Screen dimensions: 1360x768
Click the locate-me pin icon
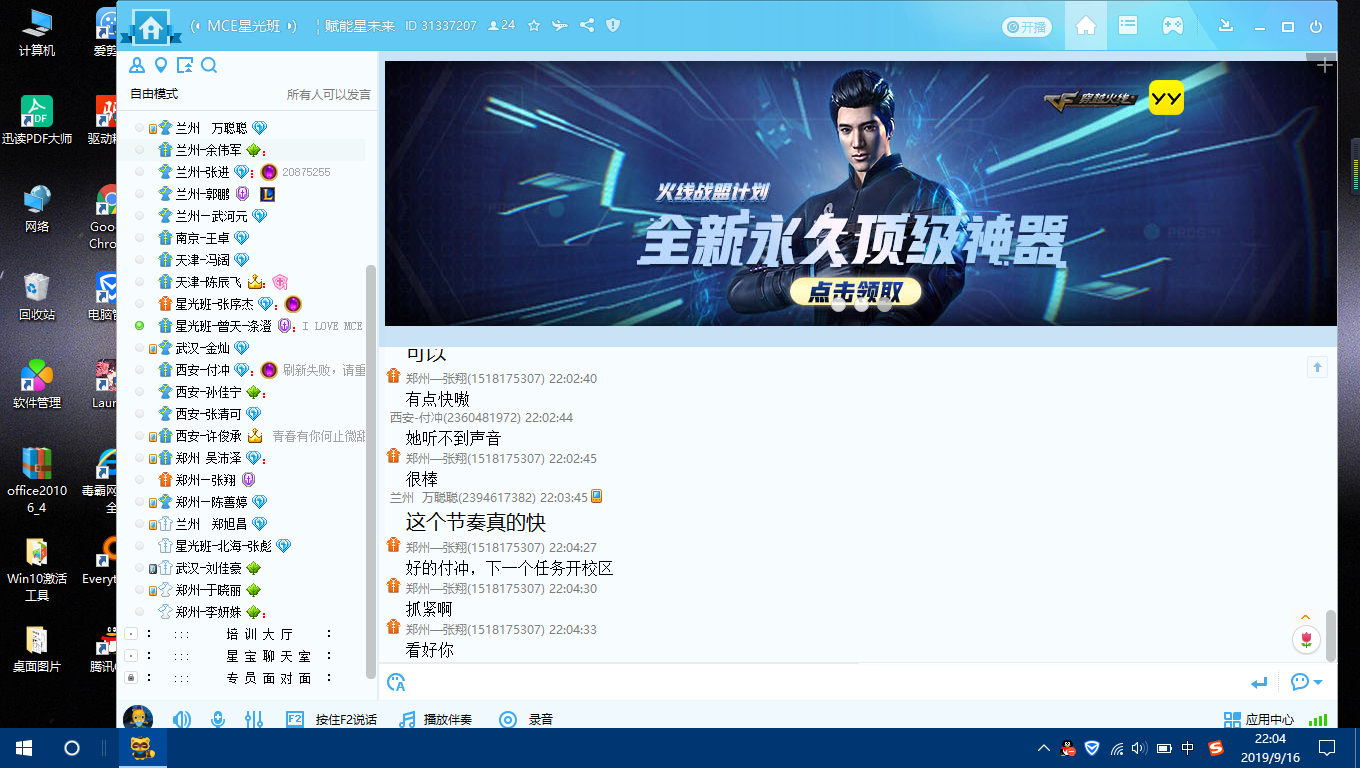coord(161,66)
